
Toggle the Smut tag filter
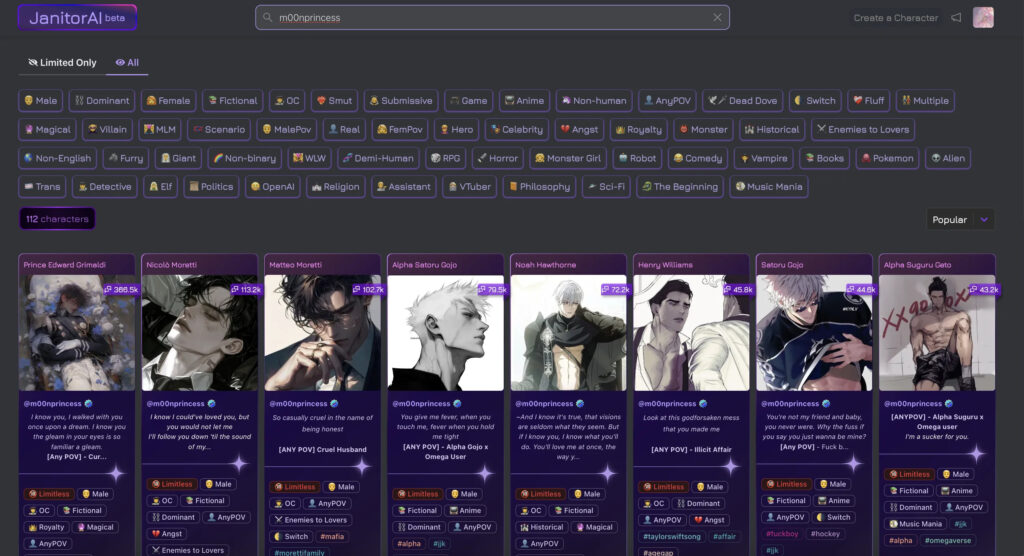[334, 101]
